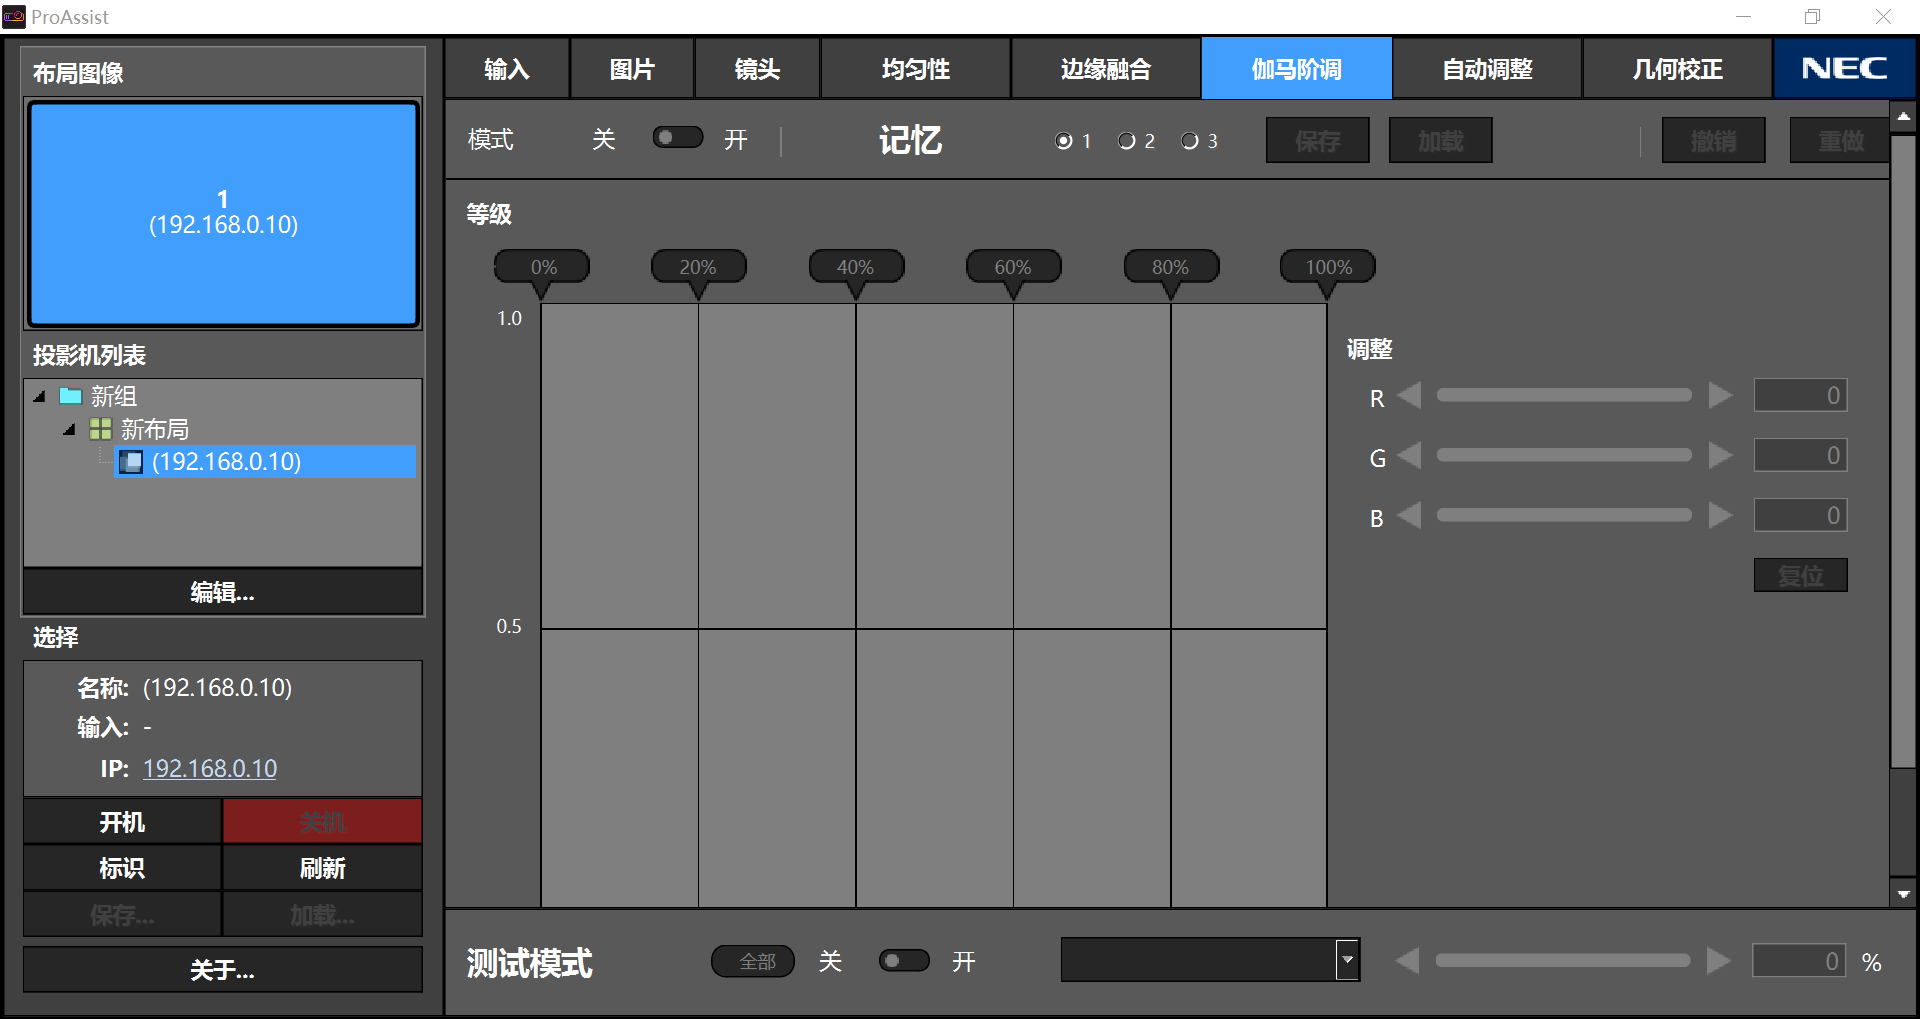Image resolution: width=1920 pixels, height=1019 pixels.
Task: Click the R slider left arrow
Action: click(x=1409, y=396)
